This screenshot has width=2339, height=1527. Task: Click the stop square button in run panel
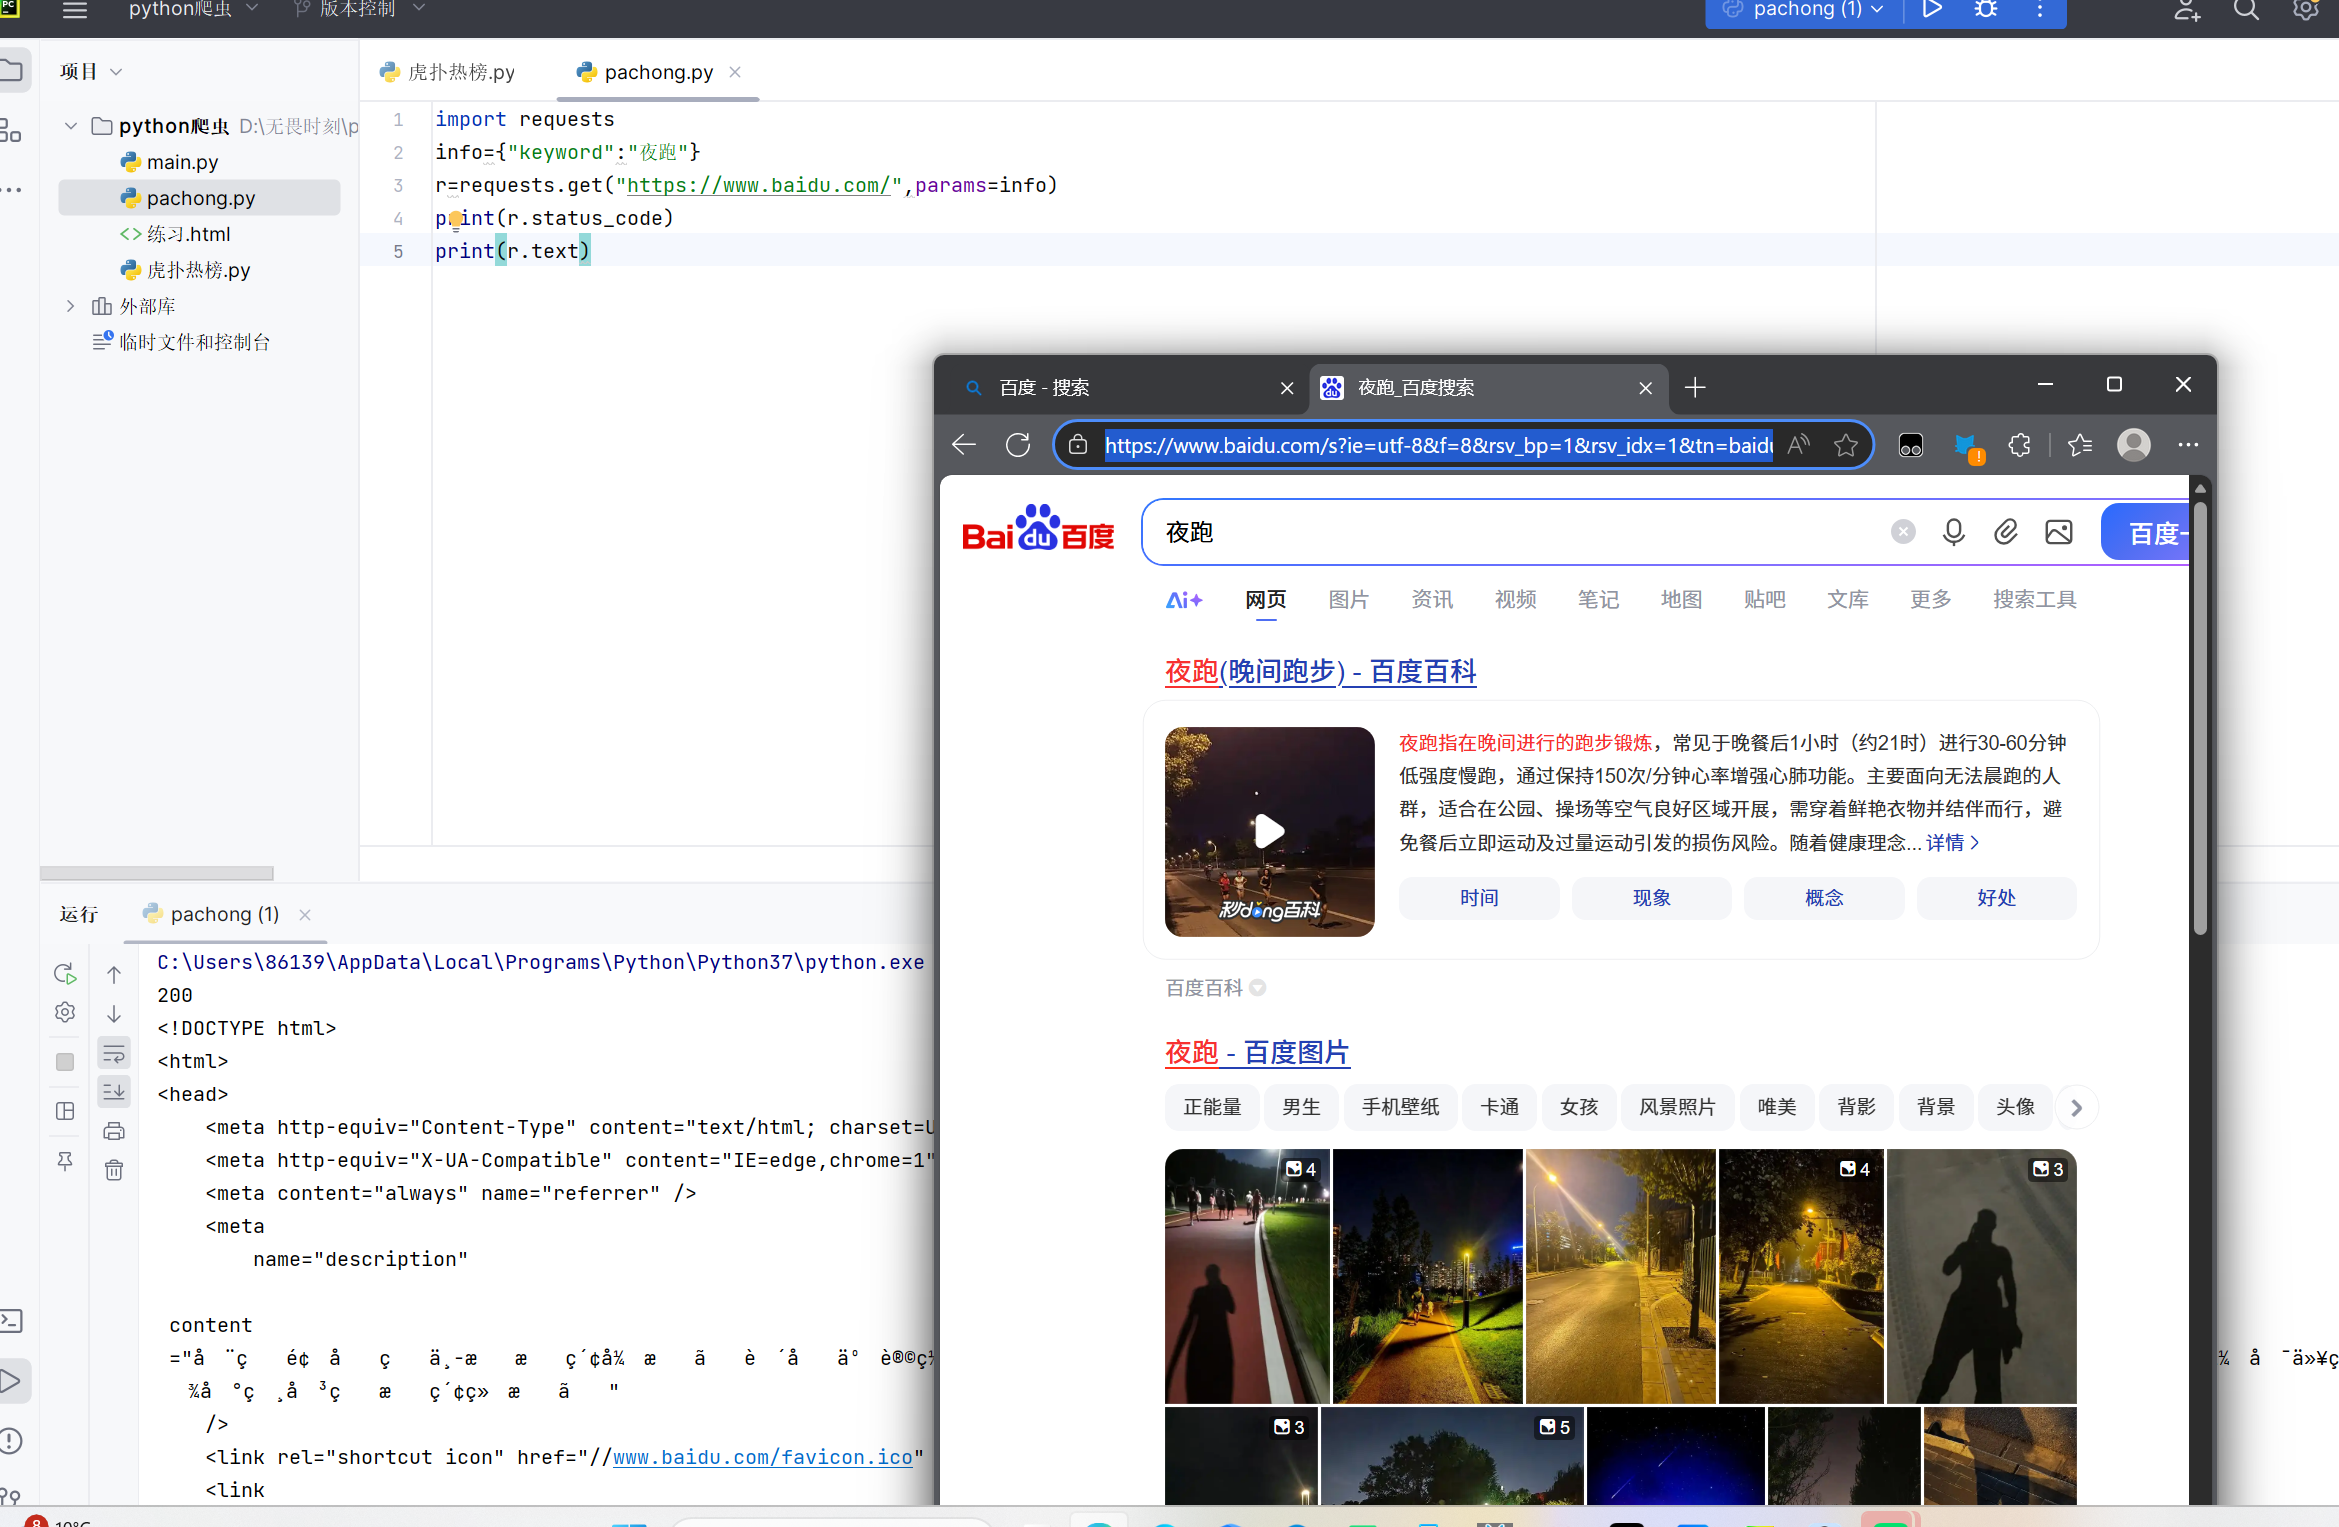65,1062
